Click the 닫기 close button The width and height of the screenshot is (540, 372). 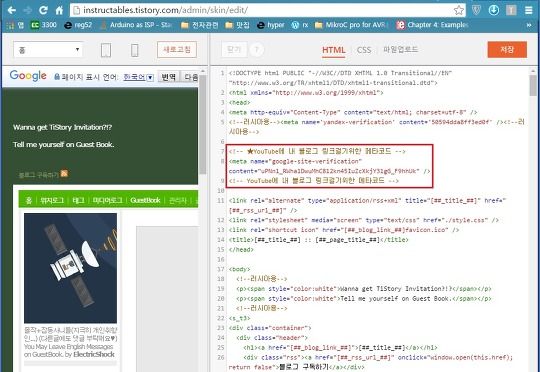click(x=234, y=50)
